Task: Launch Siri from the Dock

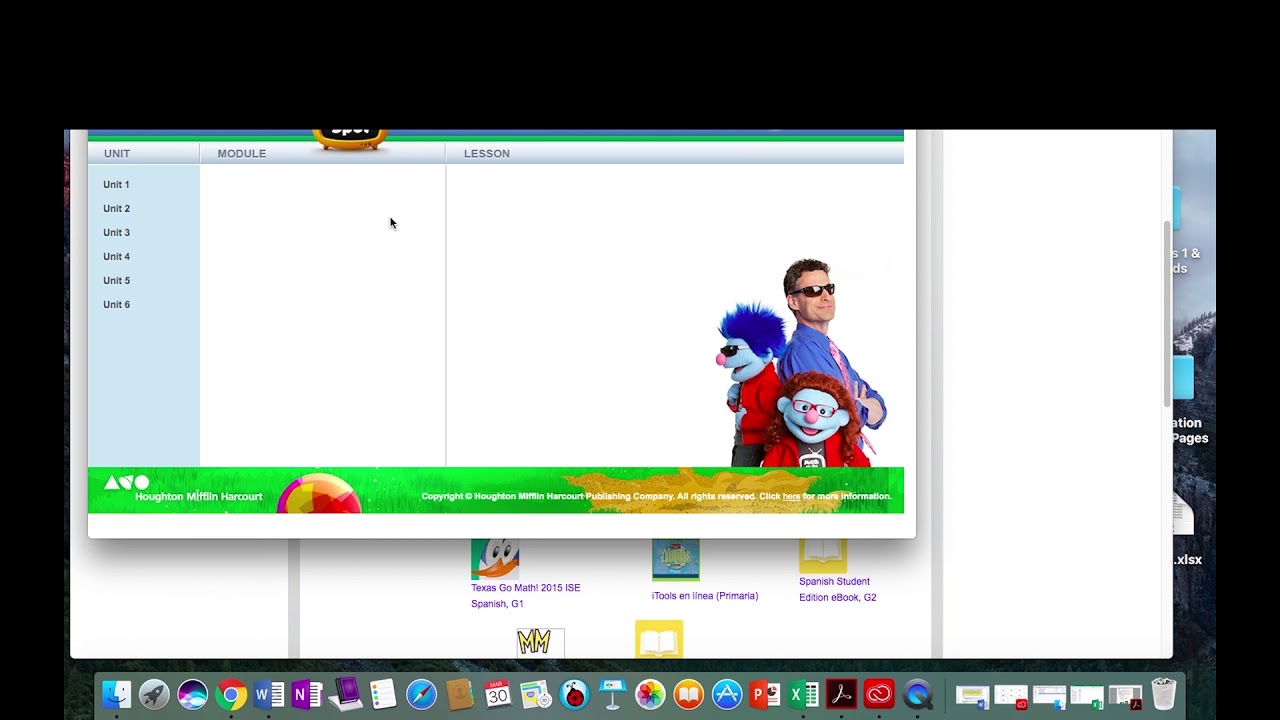Action: point(192,694)
